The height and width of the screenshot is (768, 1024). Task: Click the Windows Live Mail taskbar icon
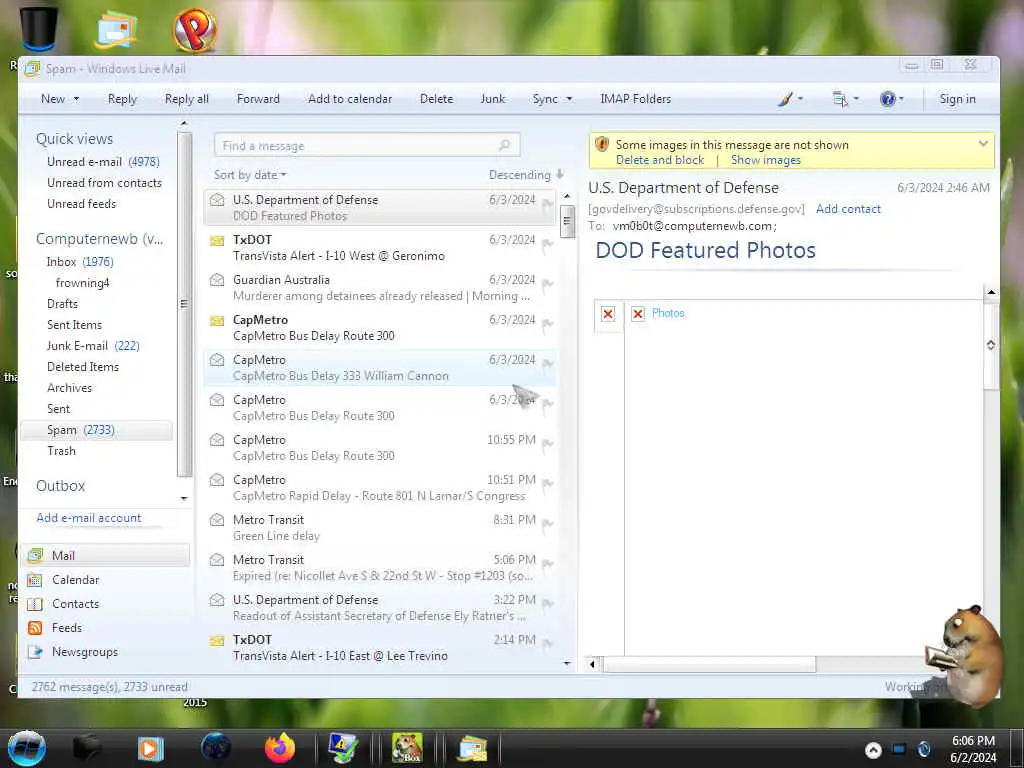pyautogui.click(x=473, y=748)
